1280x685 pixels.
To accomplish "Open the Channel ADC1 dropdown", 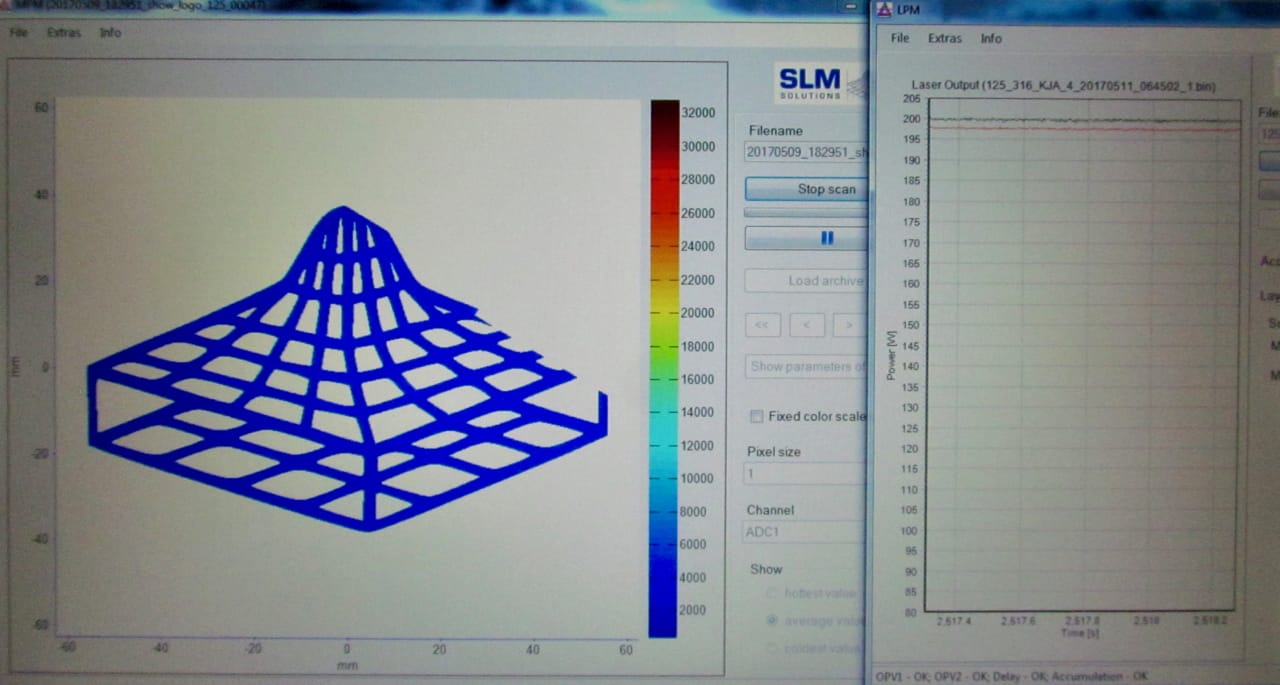I will coord(805,532).
